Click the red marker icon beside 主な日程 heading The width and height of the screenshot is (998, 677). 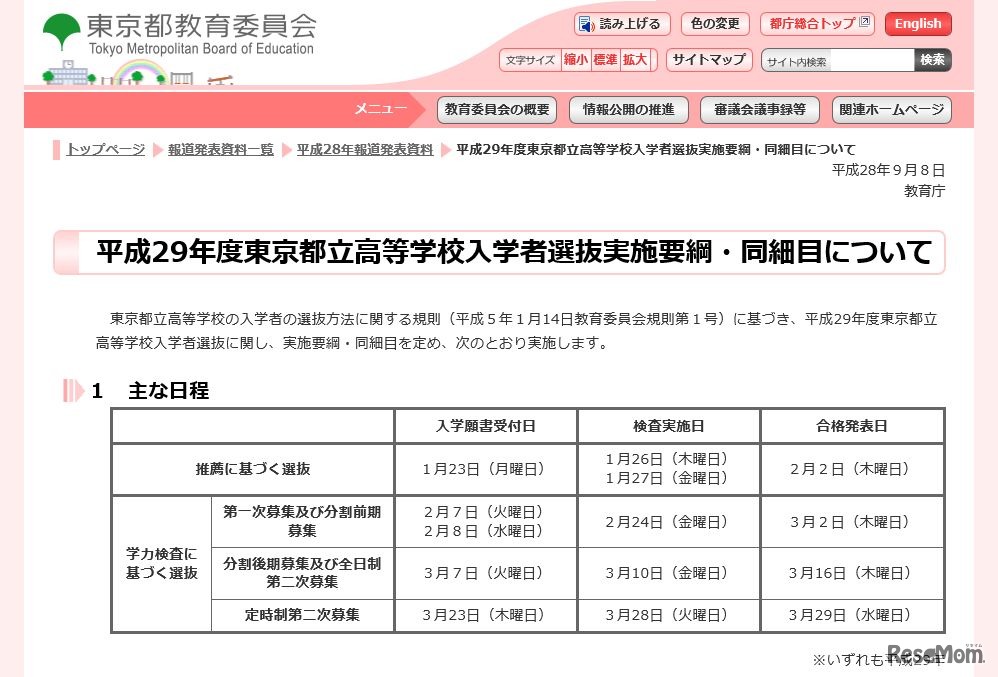pos(72,391)
